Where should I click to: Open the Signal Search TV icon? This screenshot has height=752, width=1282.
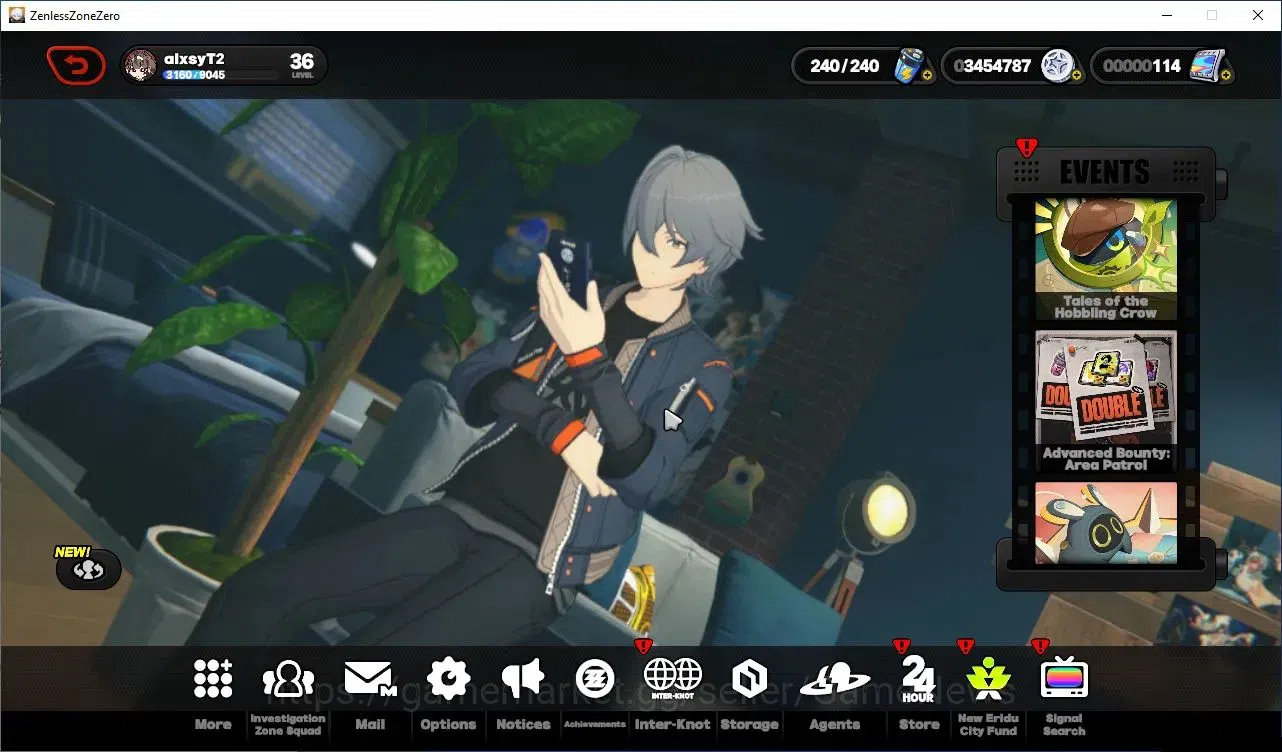coord(1064,679)
